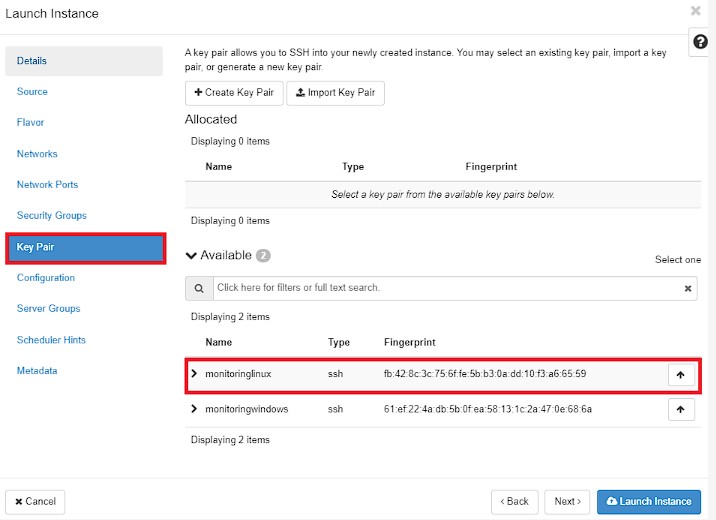Clear the filter search field
716x520 pixels.
(688, 289)
